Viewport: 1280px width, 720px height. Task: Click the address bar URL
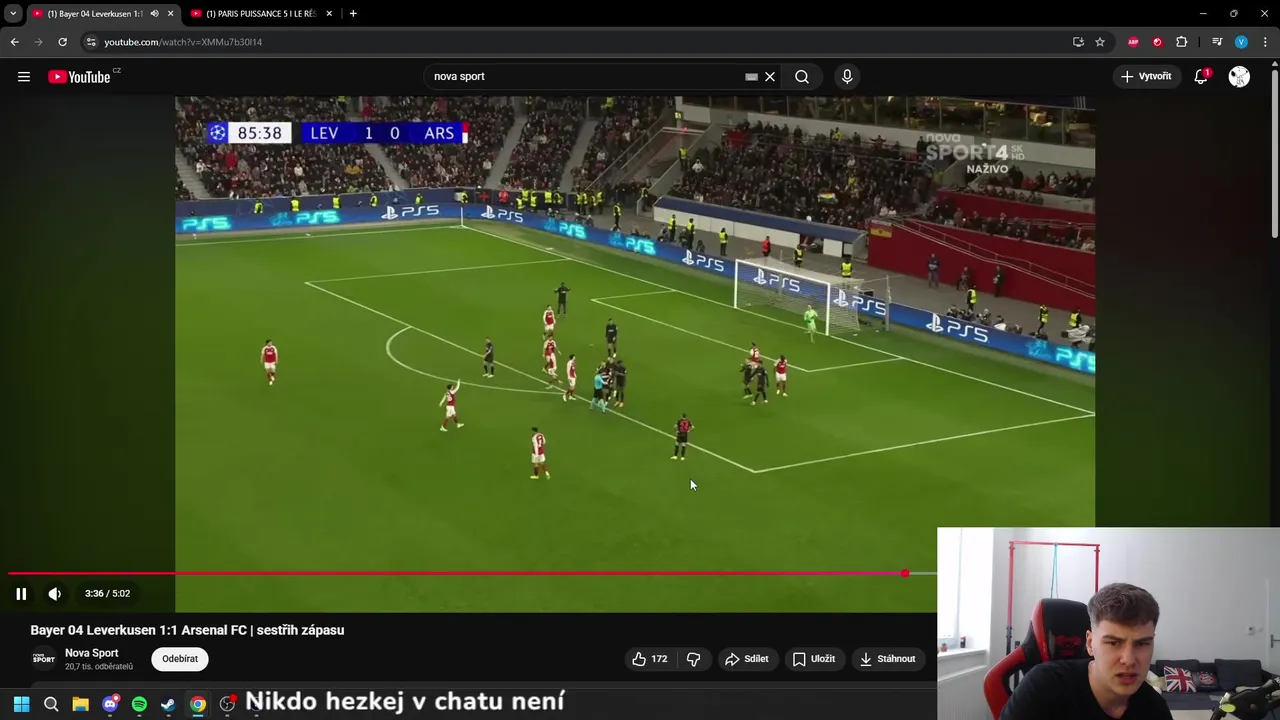183,42
